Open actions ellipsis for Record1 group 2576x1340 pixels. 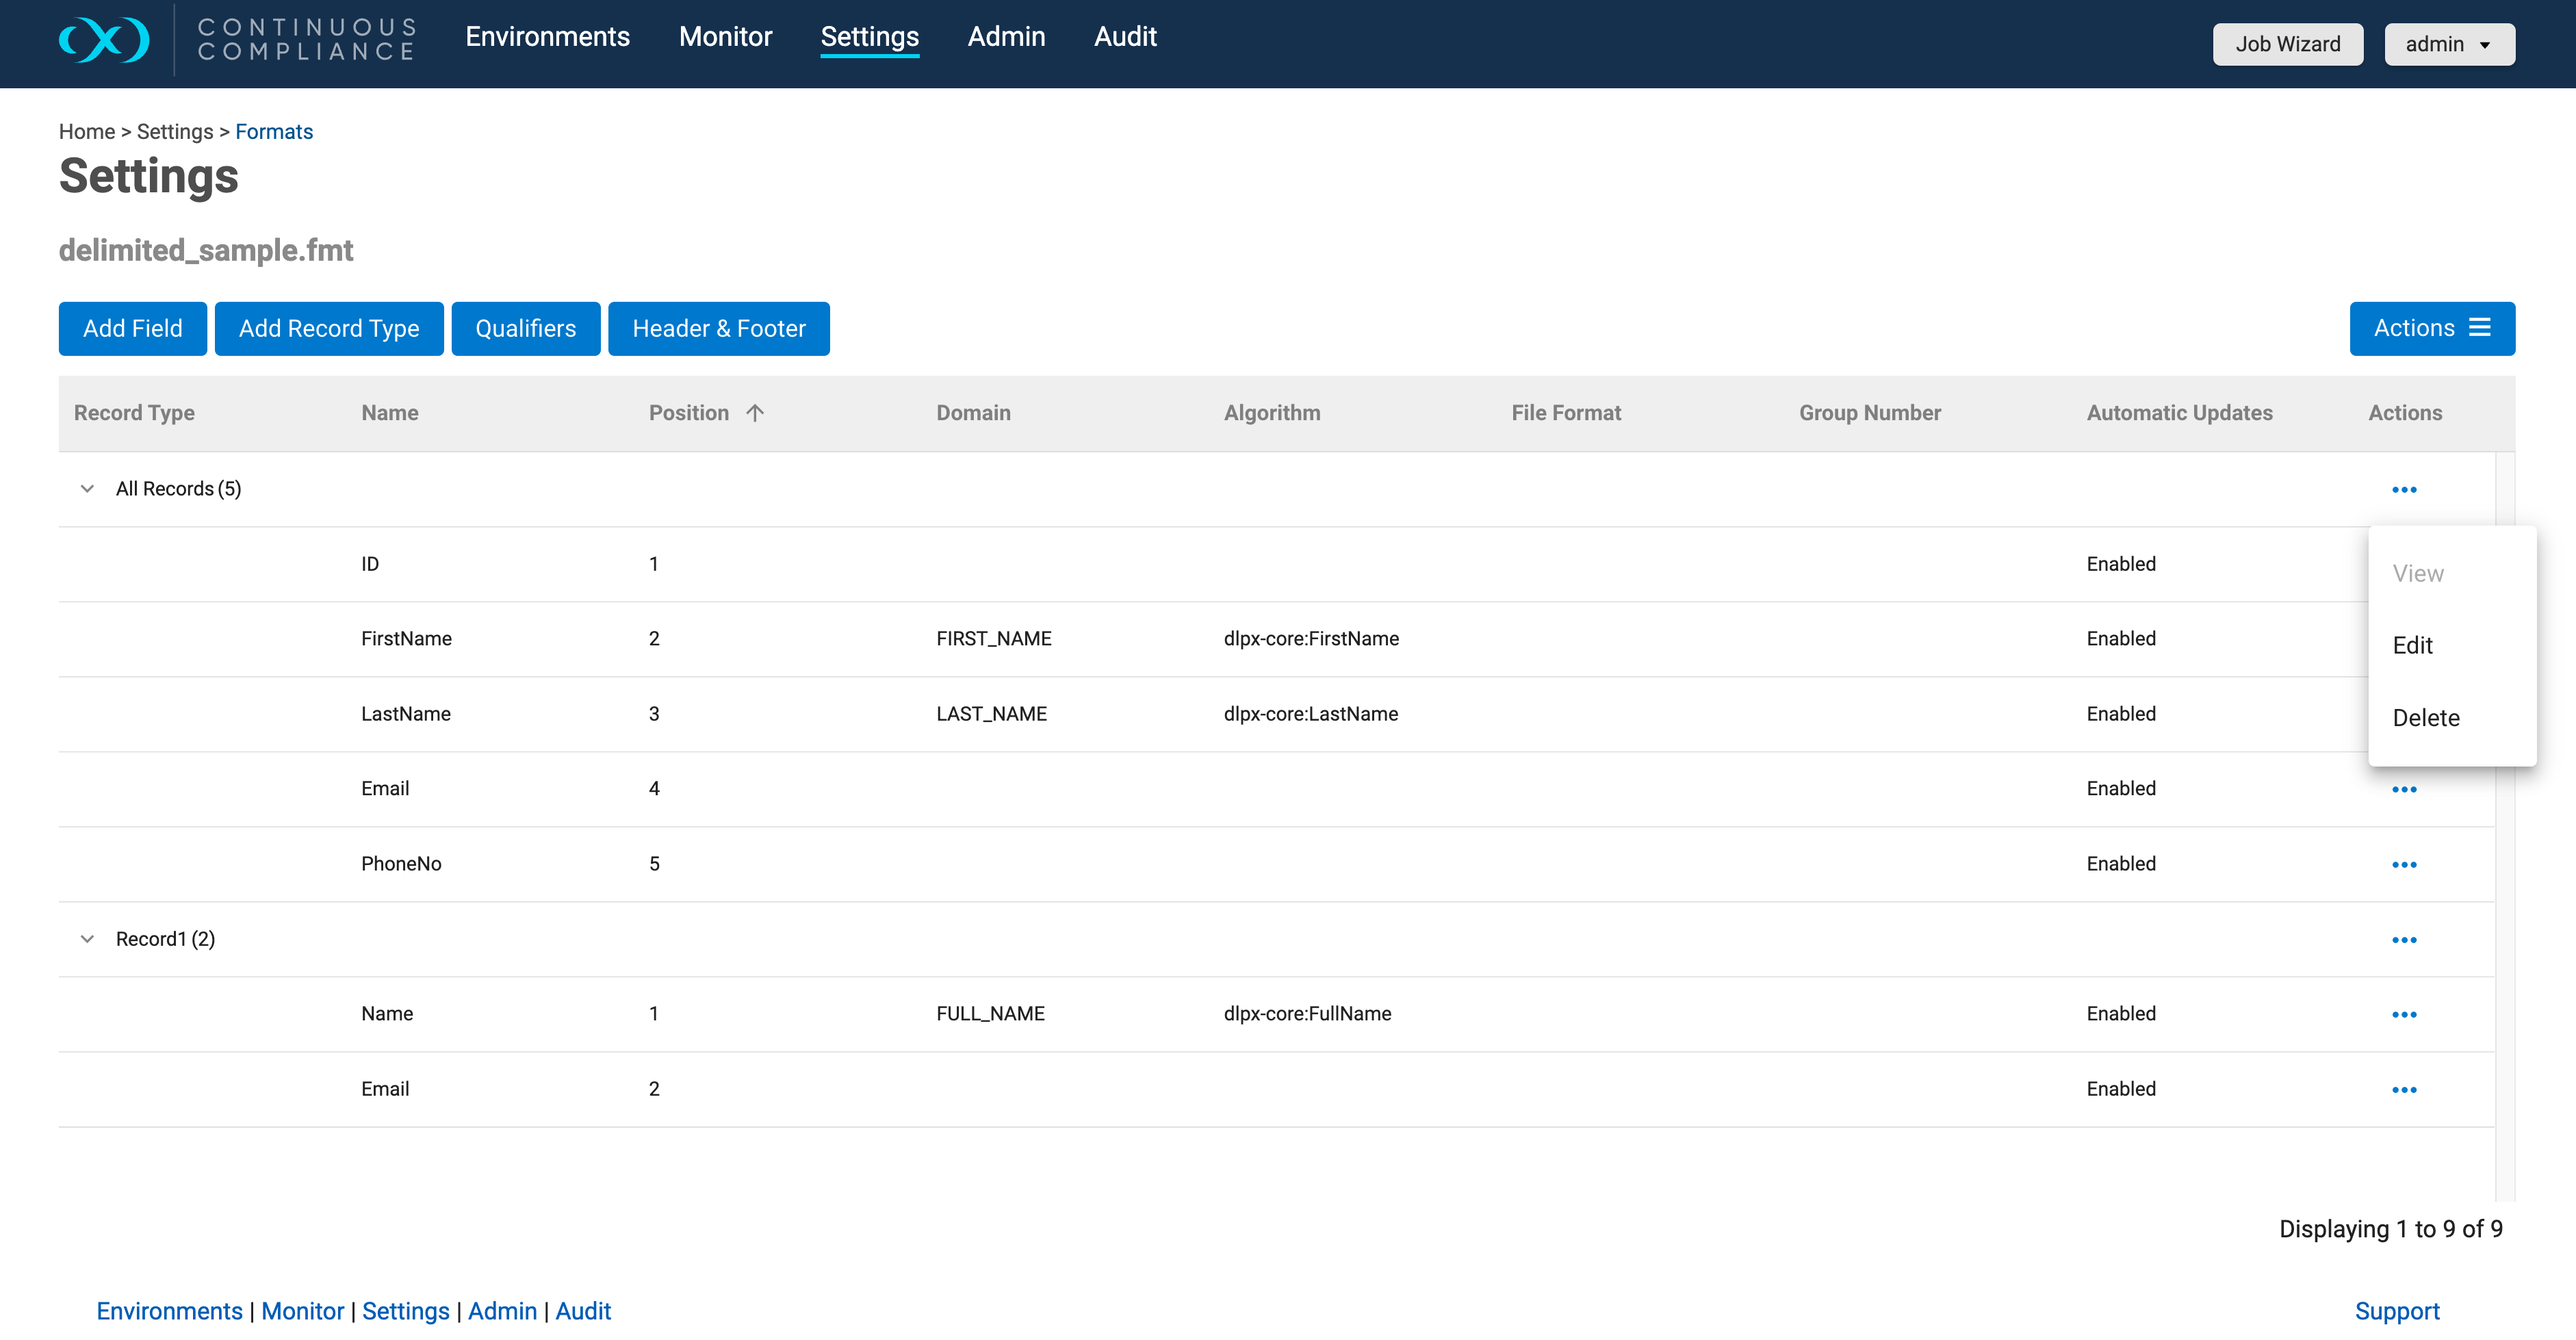2404,940
